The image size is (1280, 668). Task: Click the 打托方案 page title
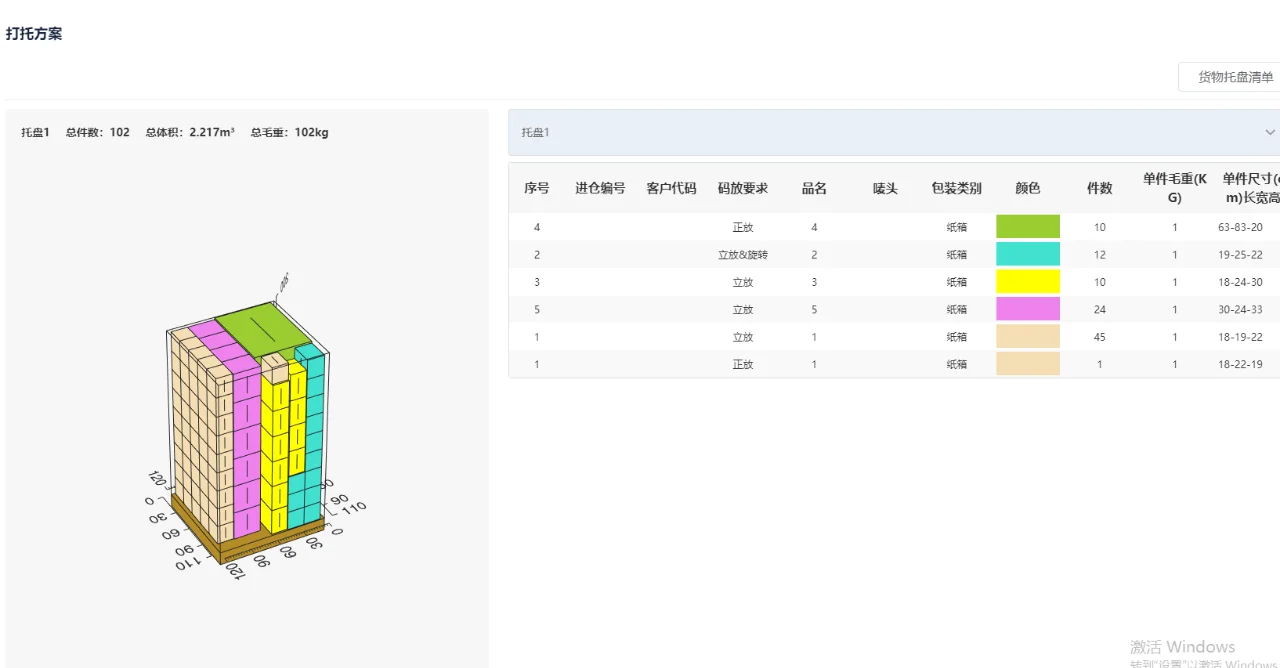click(34, 33)
